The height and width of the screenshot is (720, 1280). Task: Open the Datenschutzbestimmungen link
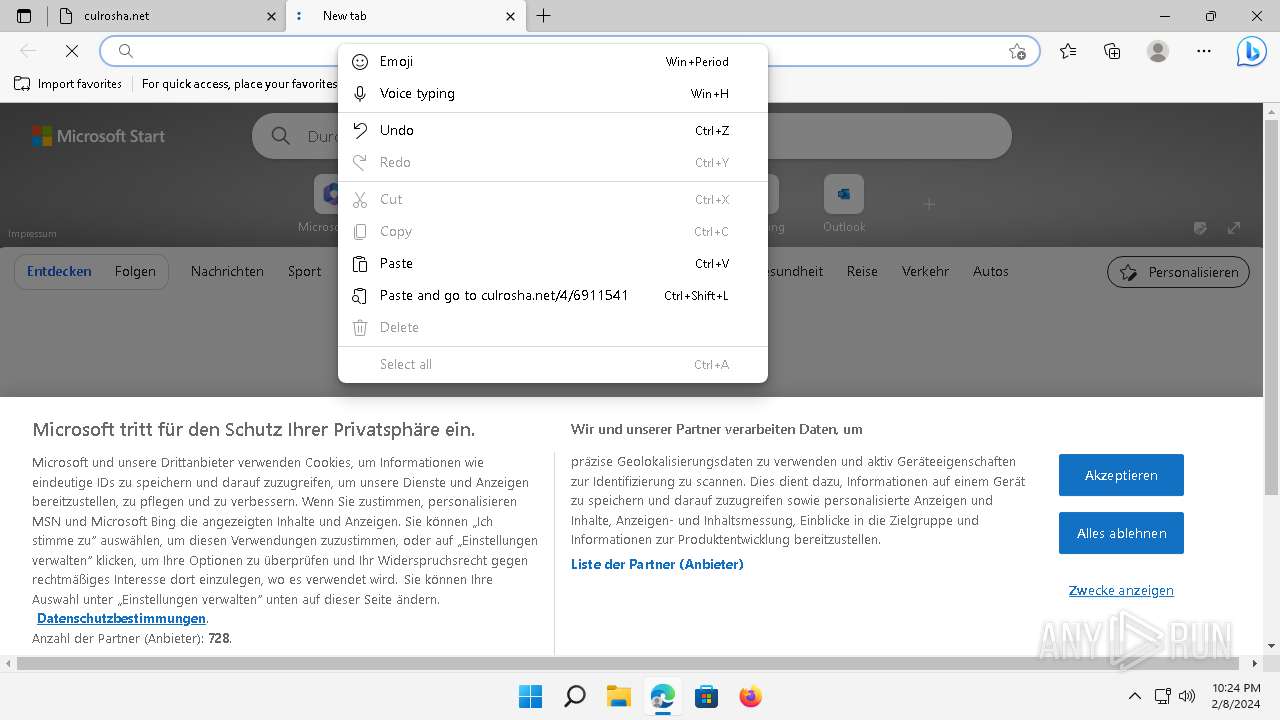click(121, 618)
